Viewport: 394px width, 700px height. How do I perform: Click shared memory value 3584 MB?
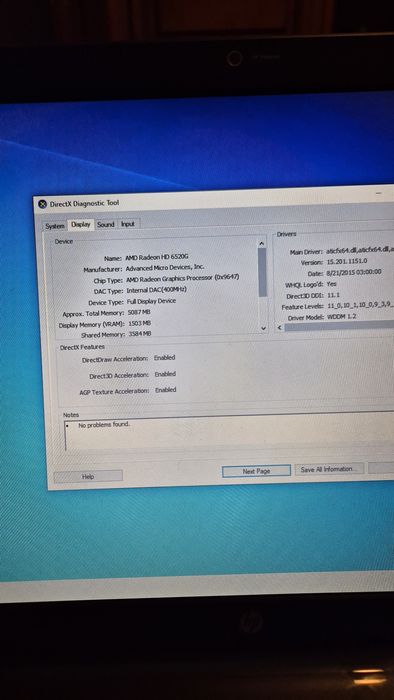140,334
